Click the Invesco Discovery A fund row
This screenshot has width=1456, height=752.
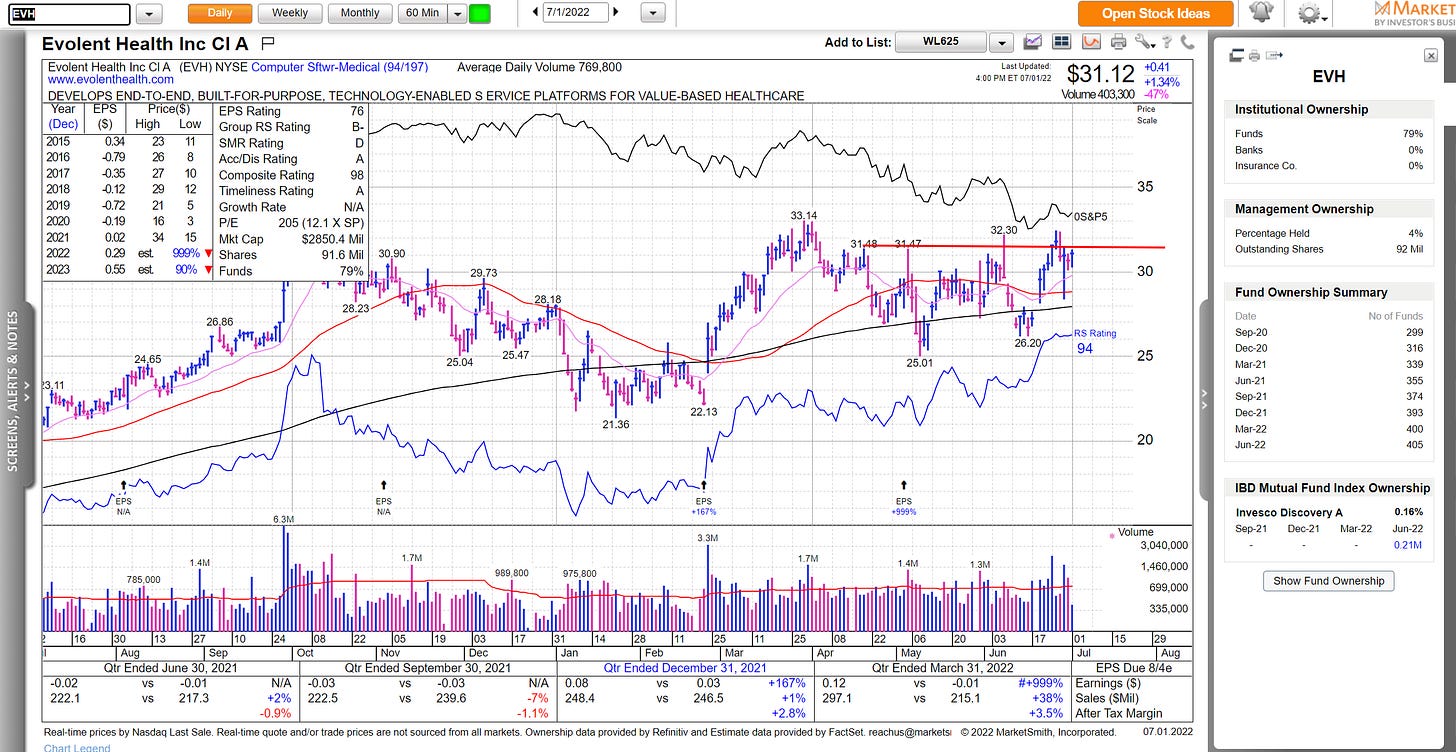[1328, 511]
